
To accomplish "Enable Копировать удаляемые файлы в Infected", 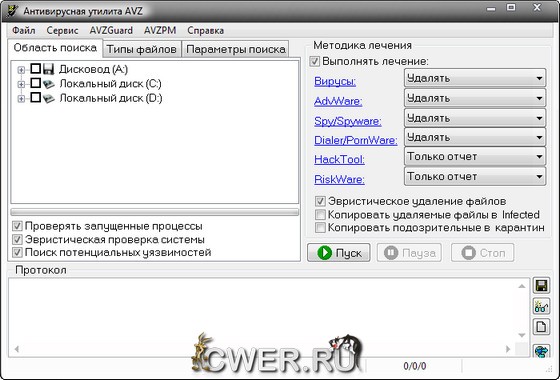I will 320,215.
